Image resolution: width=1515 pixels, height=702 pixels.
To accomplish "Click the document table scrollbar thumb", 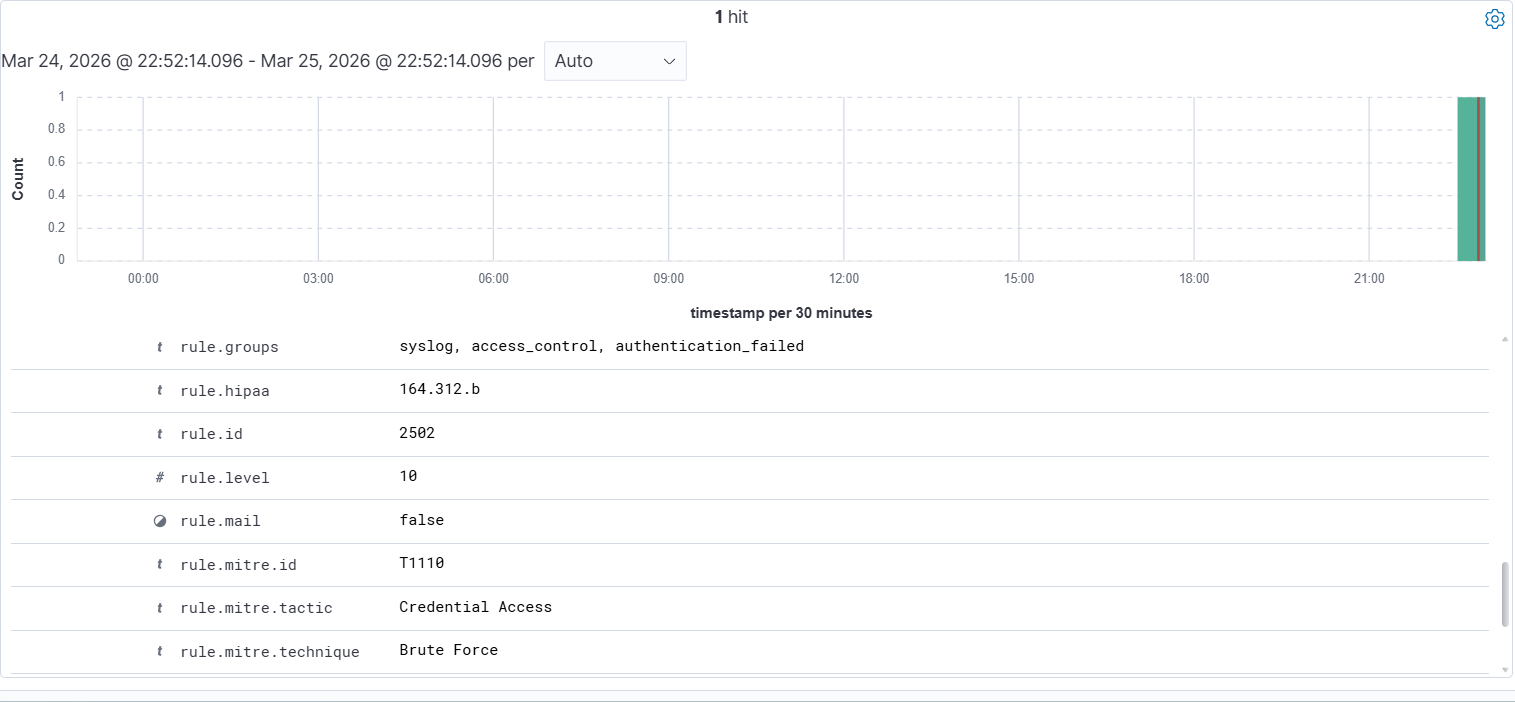I will pyautogui.click(x=1506, y=594).
